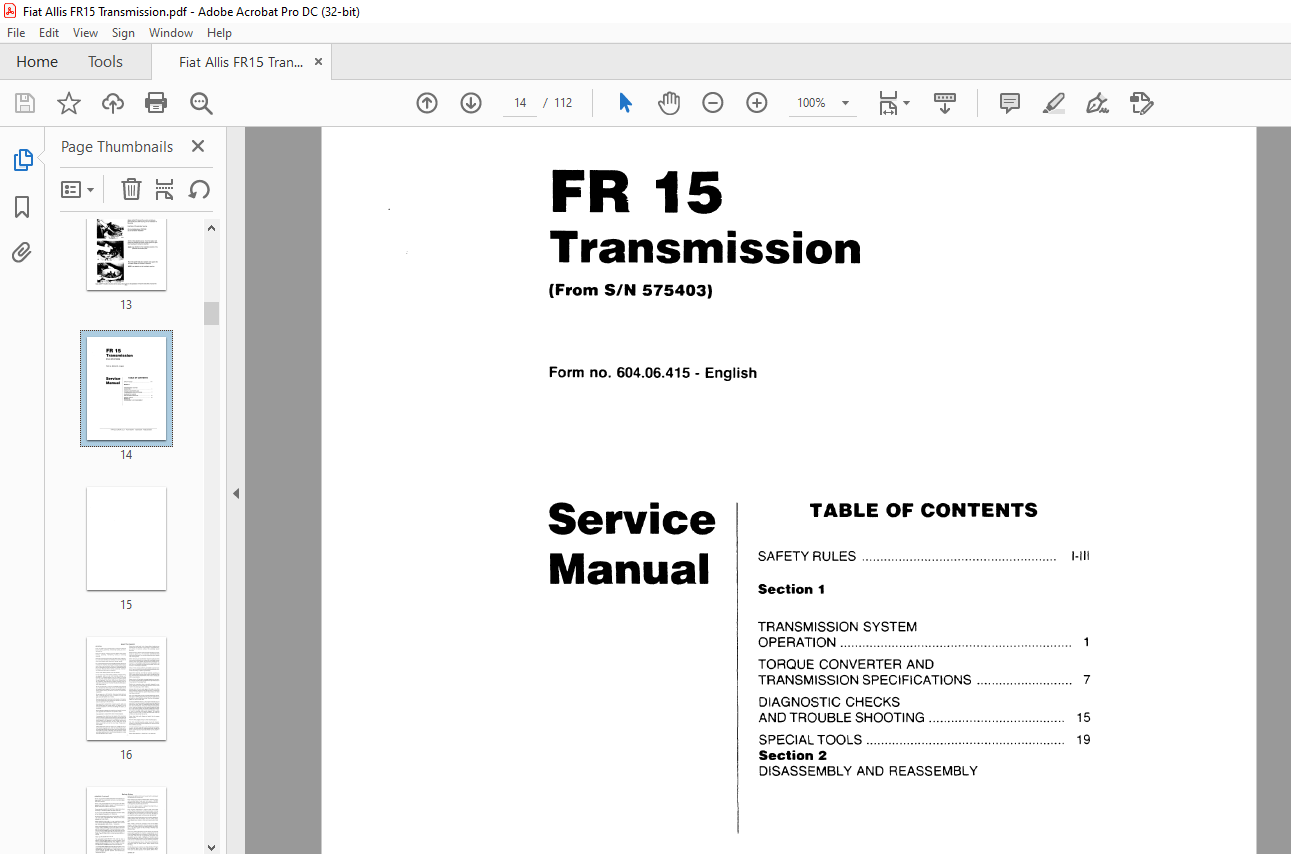Click the SPECIAL TOOLS contents entry
Screen dimensions: 1291x854
pyautogui.click(x=924, y=740)
